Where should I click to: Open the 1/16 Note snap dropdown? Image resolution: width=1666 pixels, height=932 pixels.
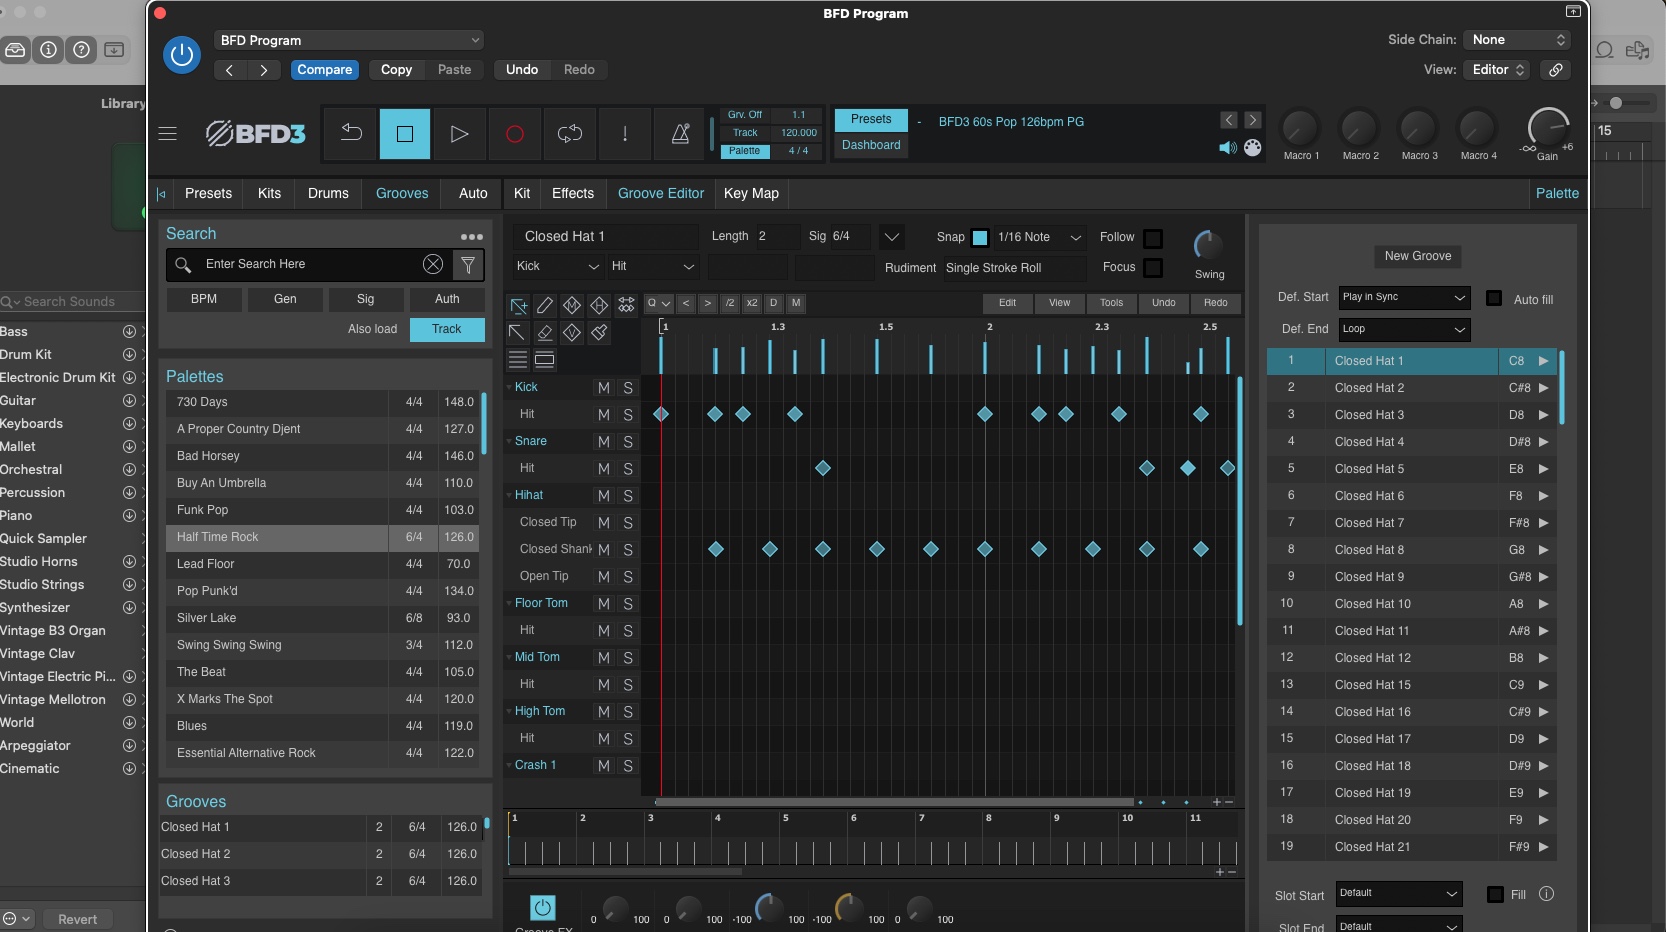[x=1040, y=238]
